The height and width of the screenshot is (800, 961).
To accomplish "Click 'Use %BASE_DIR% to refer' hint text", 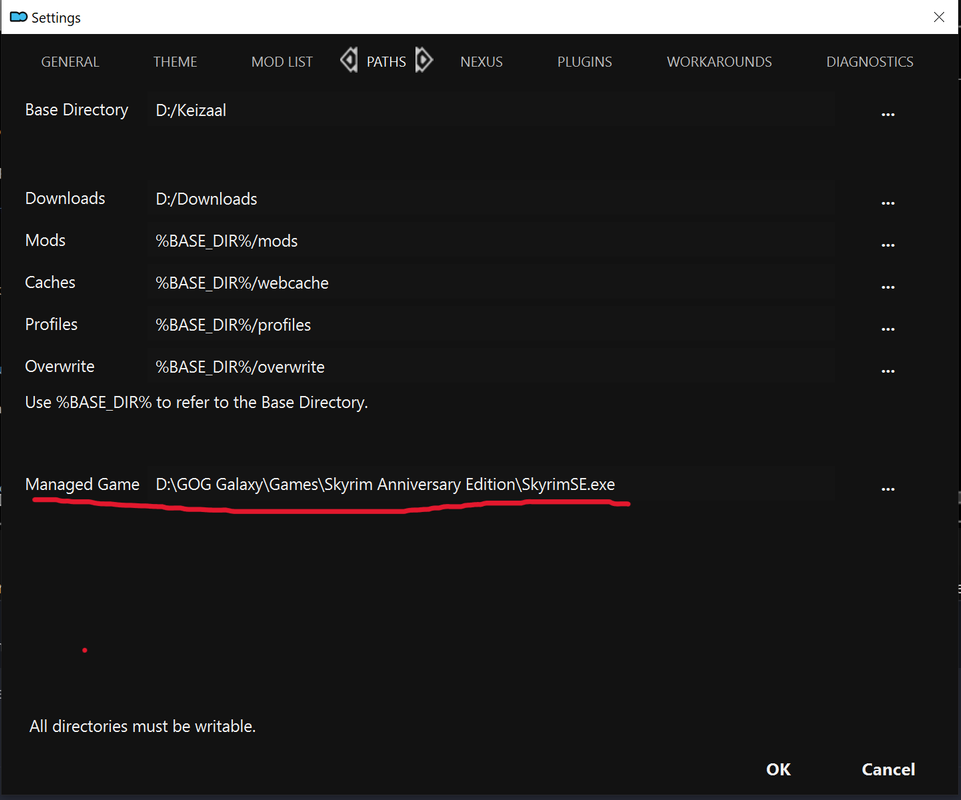I will [x=196, y=402].
